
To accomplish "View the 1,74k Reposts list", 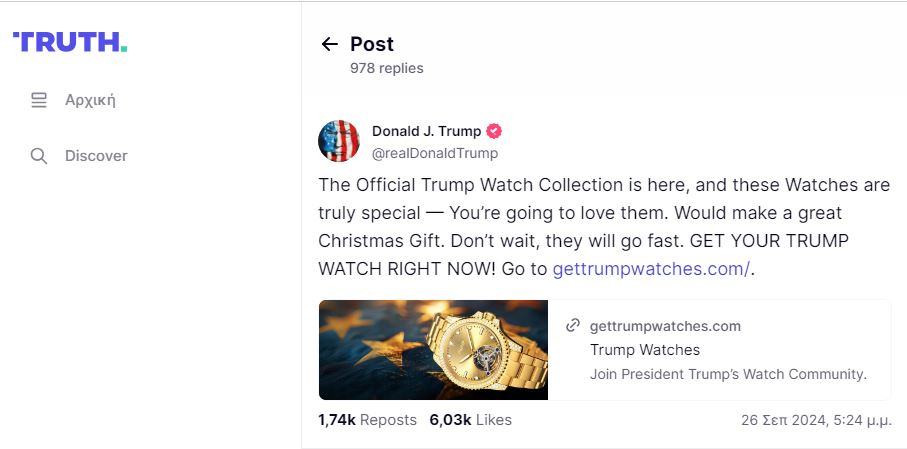I will [367, 420].
